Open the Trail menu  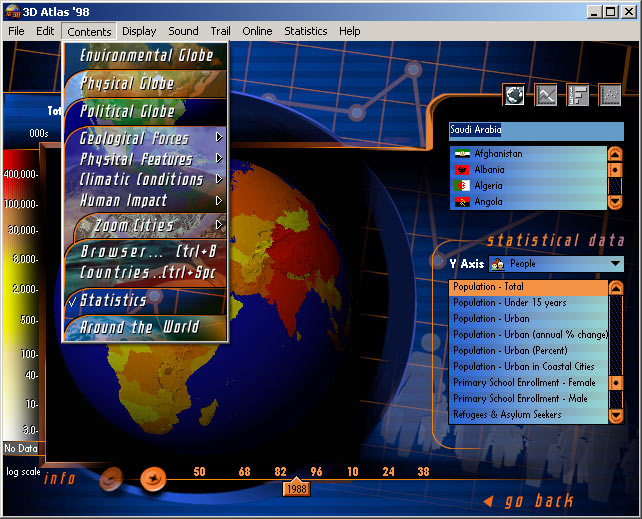click(220, 31)
